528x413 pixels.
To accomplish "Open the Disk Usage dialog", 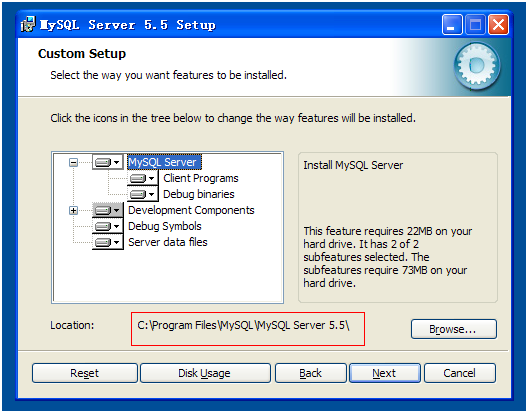I will 205,373.
